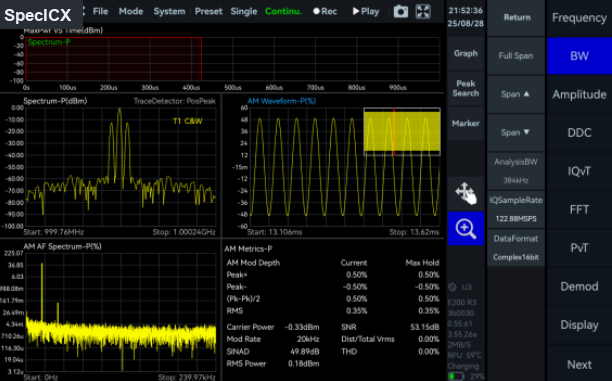The height and width of the screenshot is (381, 612).
Task: Click the AM AF Spectrum-P(%) title
Action: click(62, 246)
